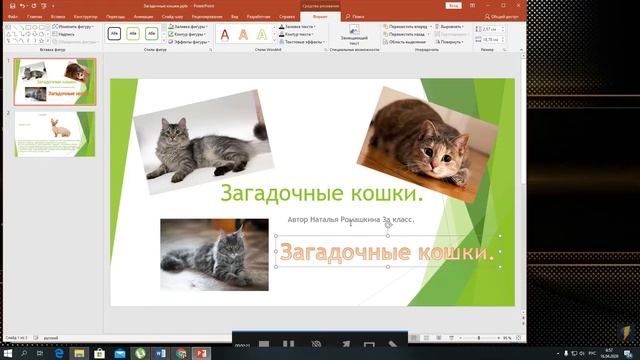Image resolution: width=640 pixels, height=360 pixels.
Task: Expand shape styles gallery
Action: (x=164, y=41)
